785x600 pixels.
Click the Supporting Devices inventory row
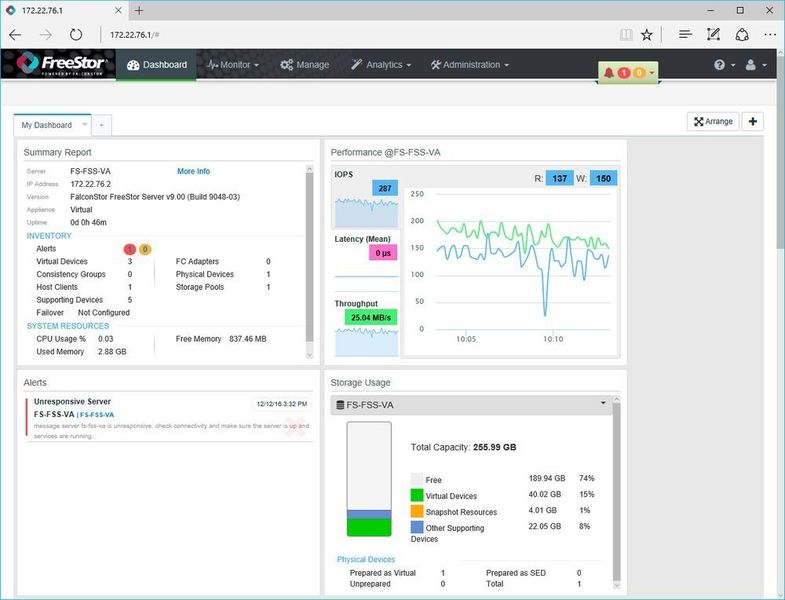click(84, 300)
